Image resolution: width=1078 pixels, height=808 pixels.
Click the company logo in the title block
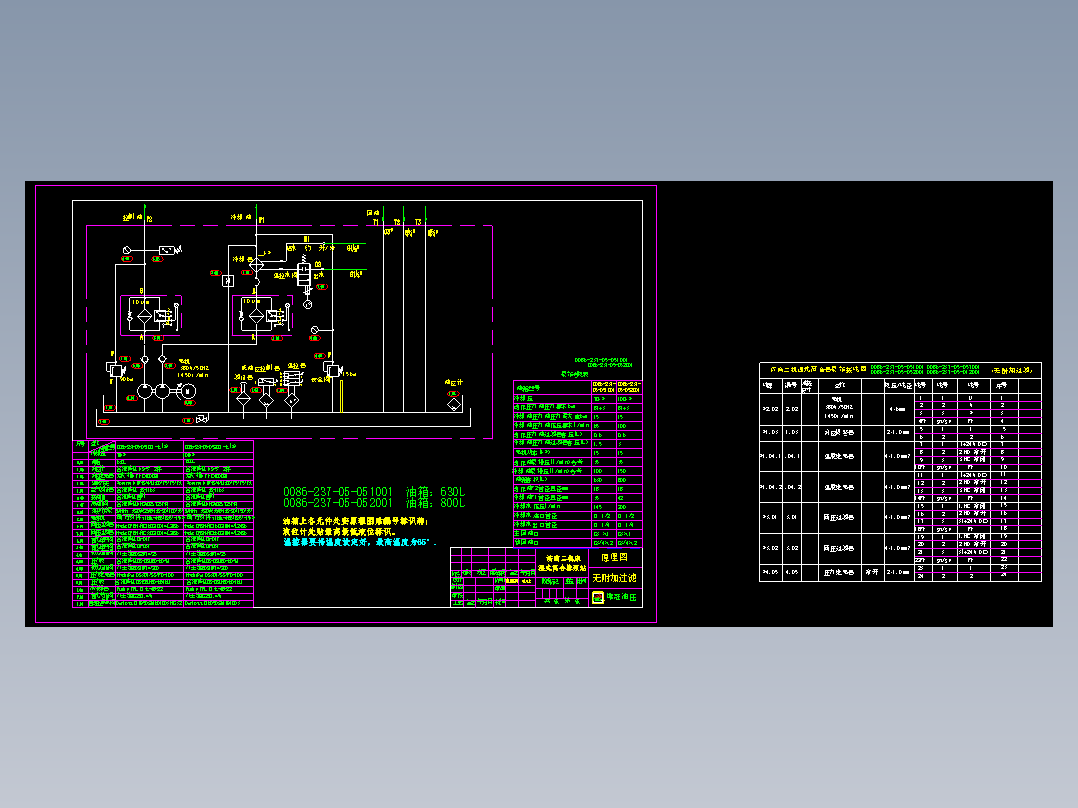click(x=598, y=598)
